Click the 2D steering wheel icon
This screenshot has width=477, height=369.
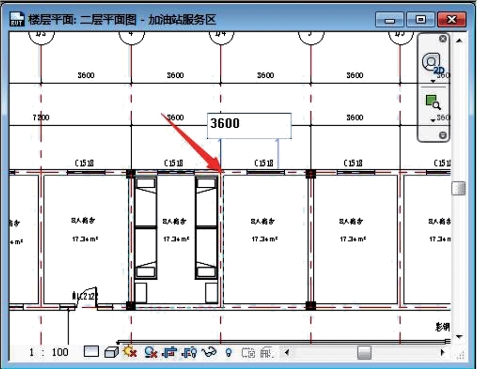coord(432,63)
